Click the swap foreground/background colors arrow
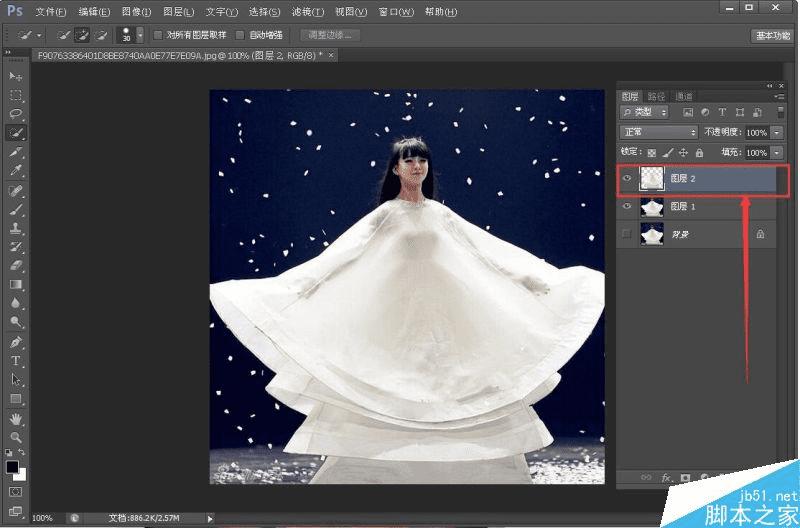 [22, 452]
